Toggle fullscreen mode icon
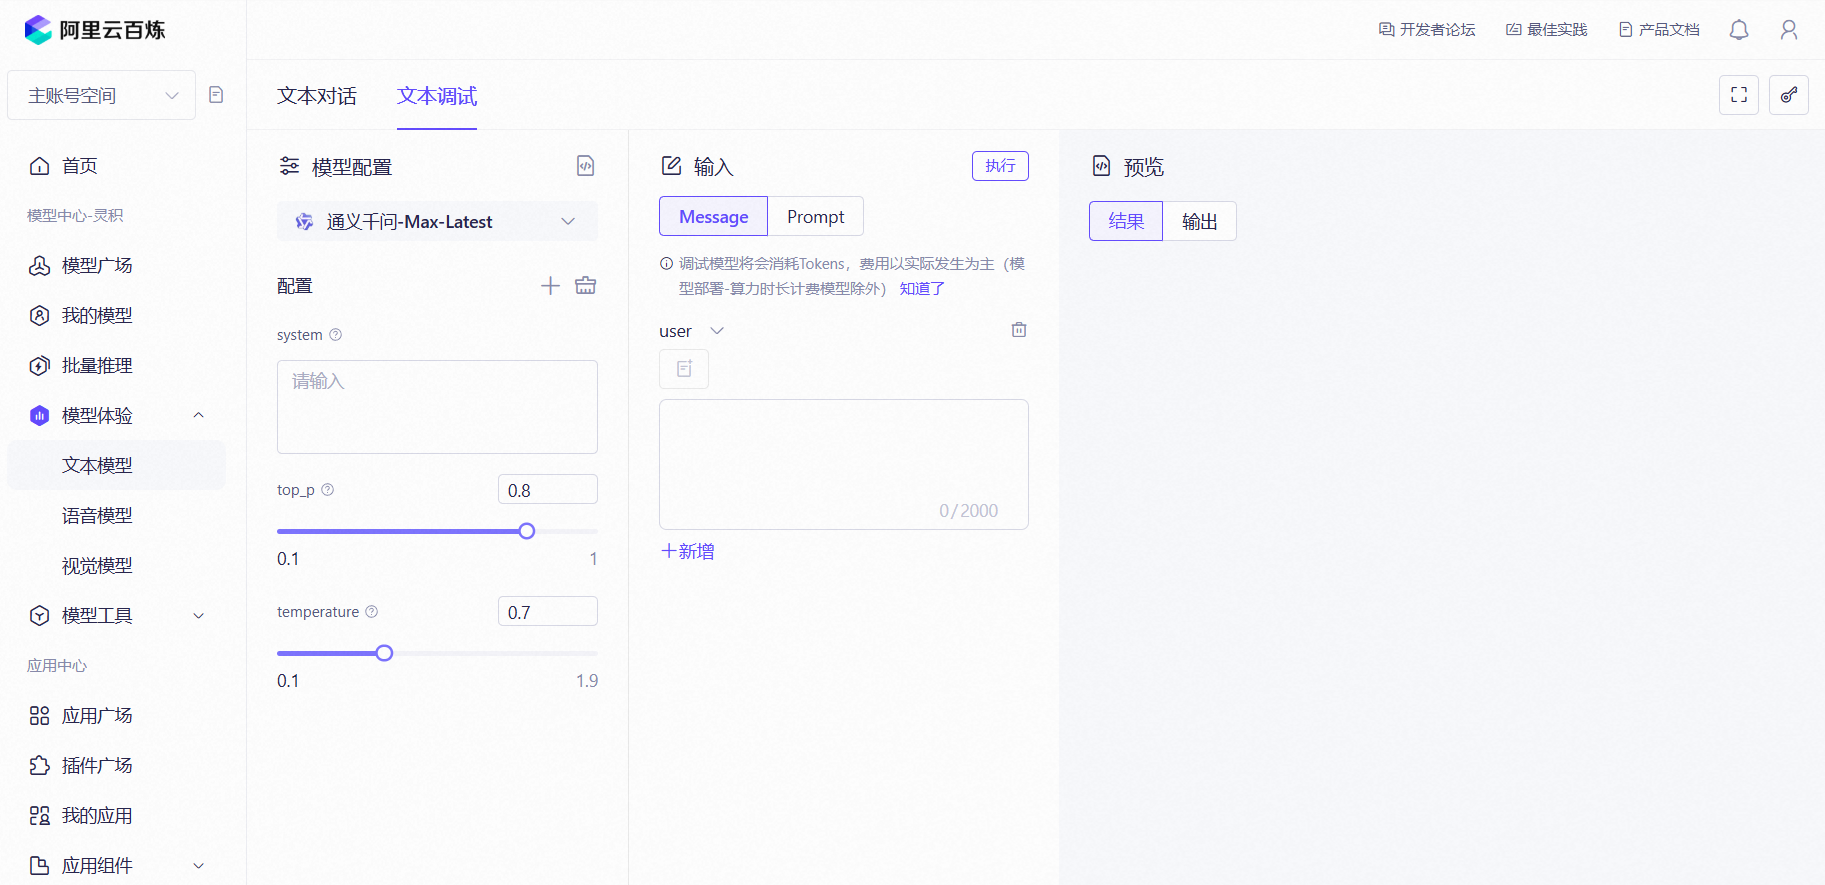 tap(1739, 95)
